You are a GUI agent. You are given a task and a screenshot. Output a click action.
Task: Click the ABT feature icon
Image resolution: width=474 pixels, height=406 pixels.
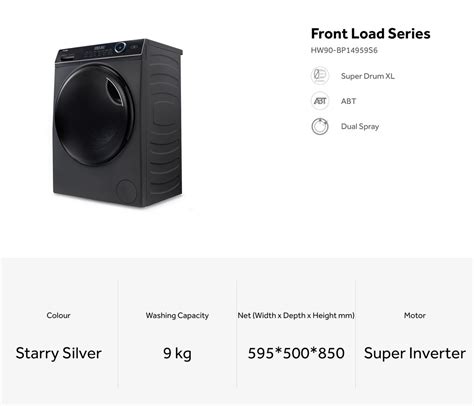tap(320, 101)
